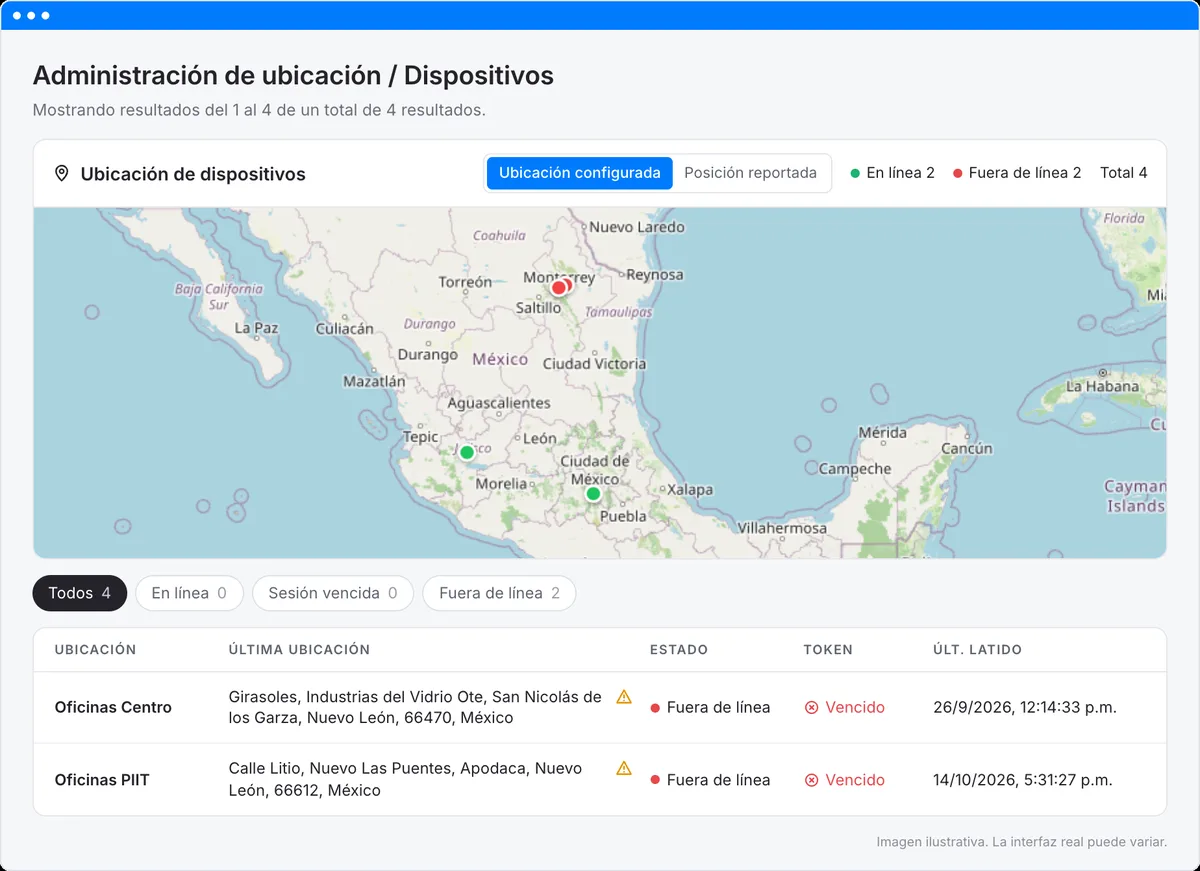Click the warning triangle in Oficinas PIIT row
This screenshot has height=871, width=1200.
[x=624, y=769]
